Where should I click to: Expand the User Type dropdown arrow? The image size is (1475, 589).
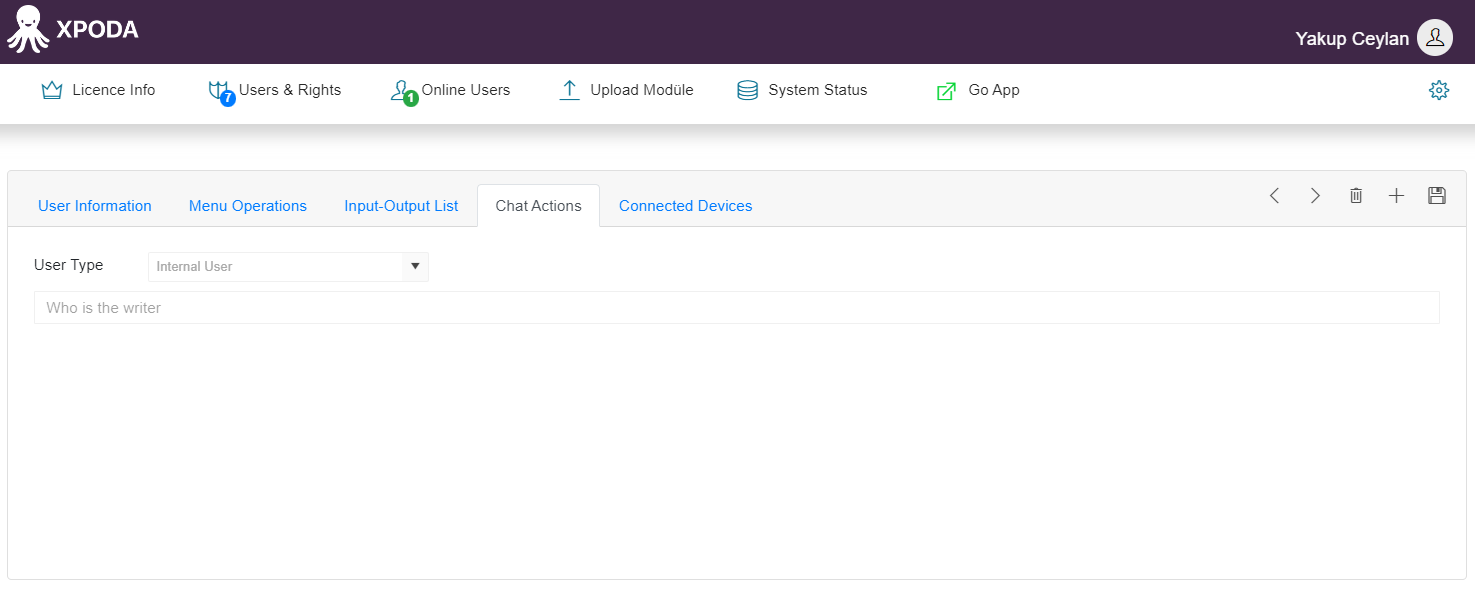415,266
